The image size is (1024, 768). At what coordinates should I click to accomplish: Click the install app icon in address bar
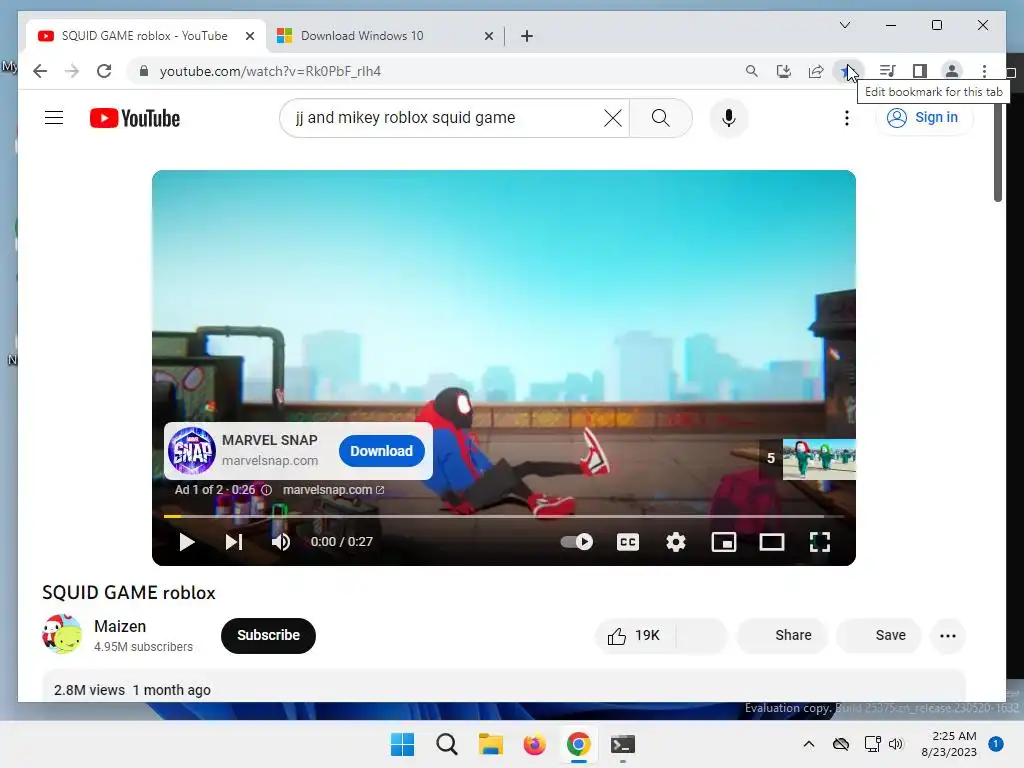784,71
